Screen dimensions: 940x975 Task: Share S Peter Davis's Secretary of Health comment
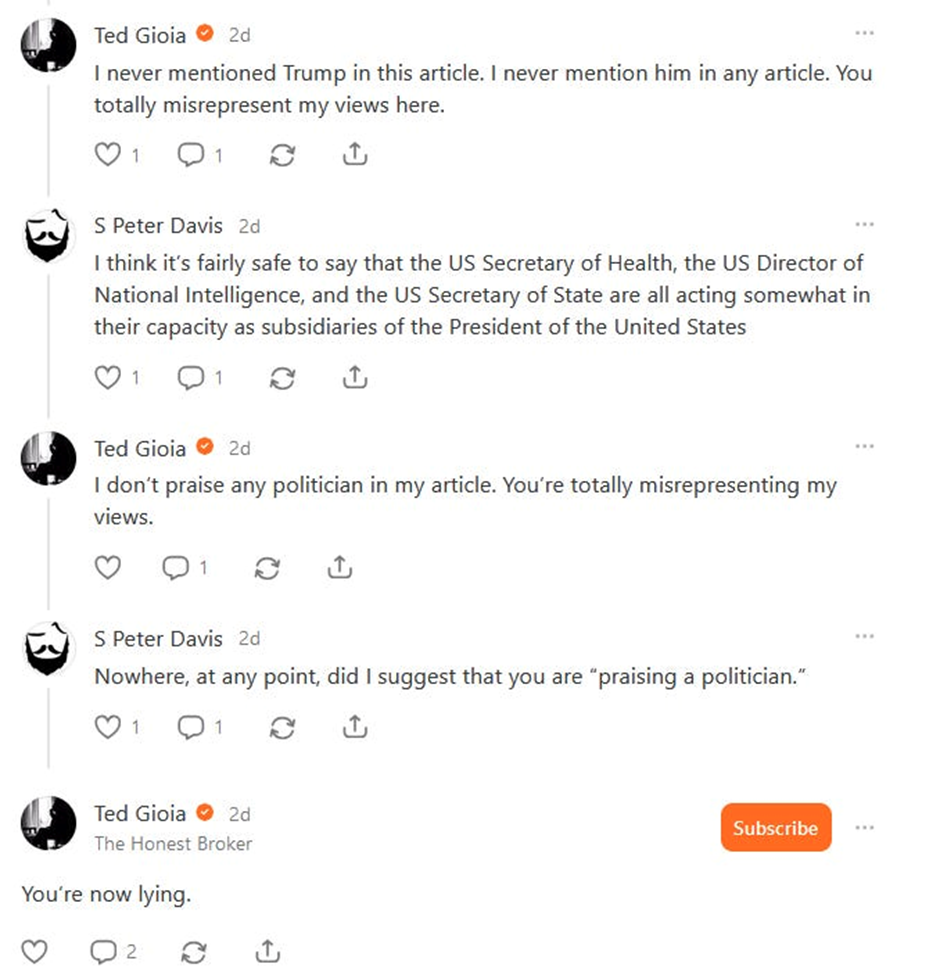[x=355, y=377]
